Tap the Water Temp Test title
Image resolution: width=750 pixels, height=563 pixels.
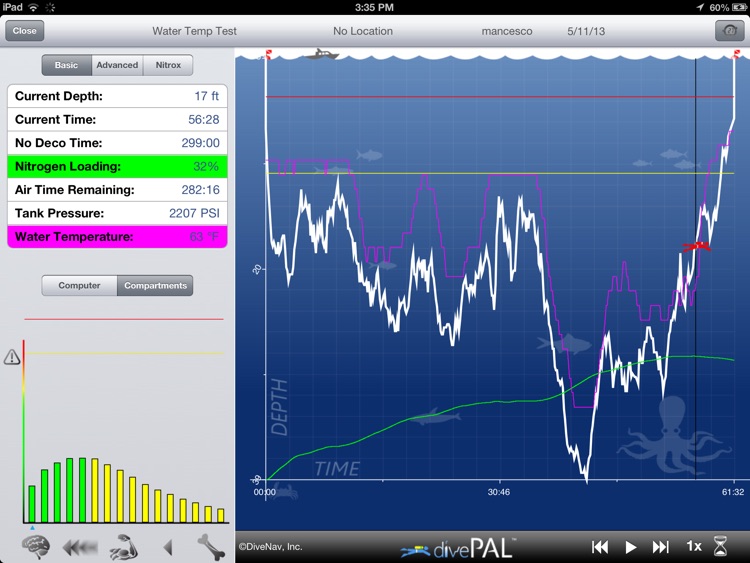(194, 31)
